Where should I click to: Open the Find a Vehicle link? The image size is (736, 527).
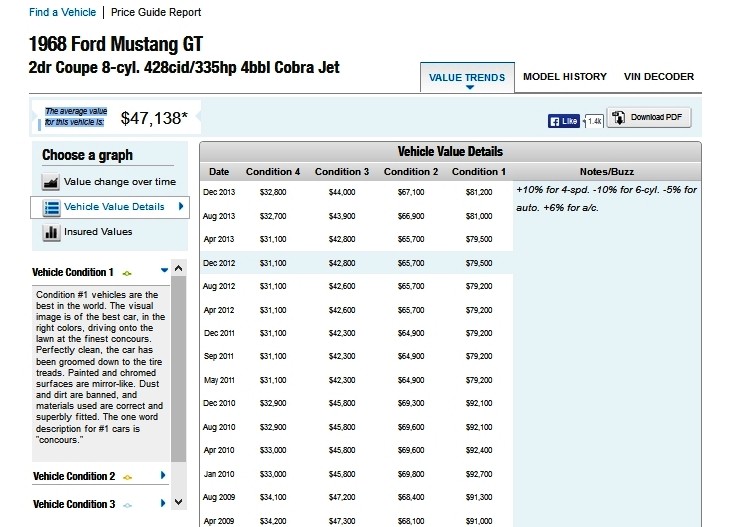click(62, 12)
